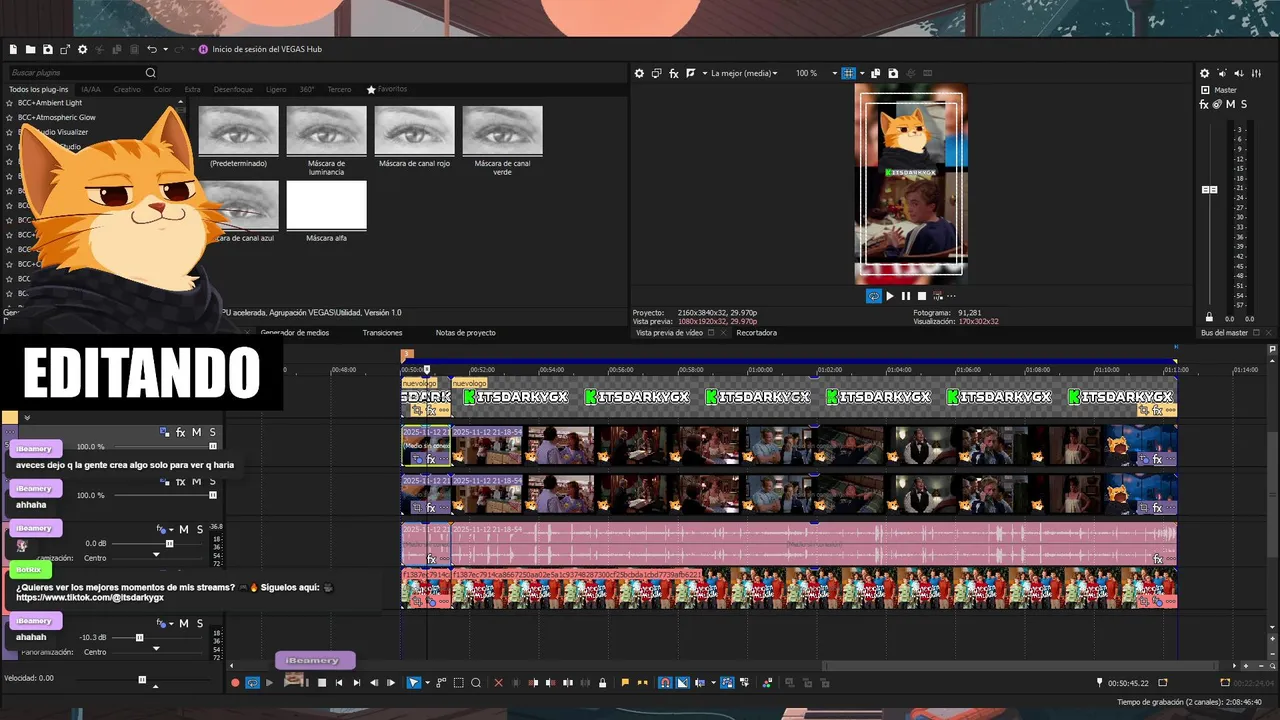Solo the Master bus

coord(1243,104)
